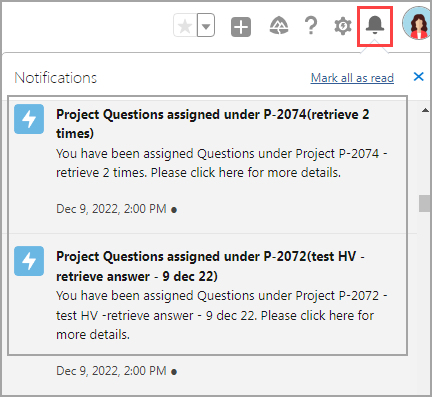Open the P-2072 test HV notification title
Viewport: 432px width, 397px height.
pyautogui.click(x=210, y=266)
